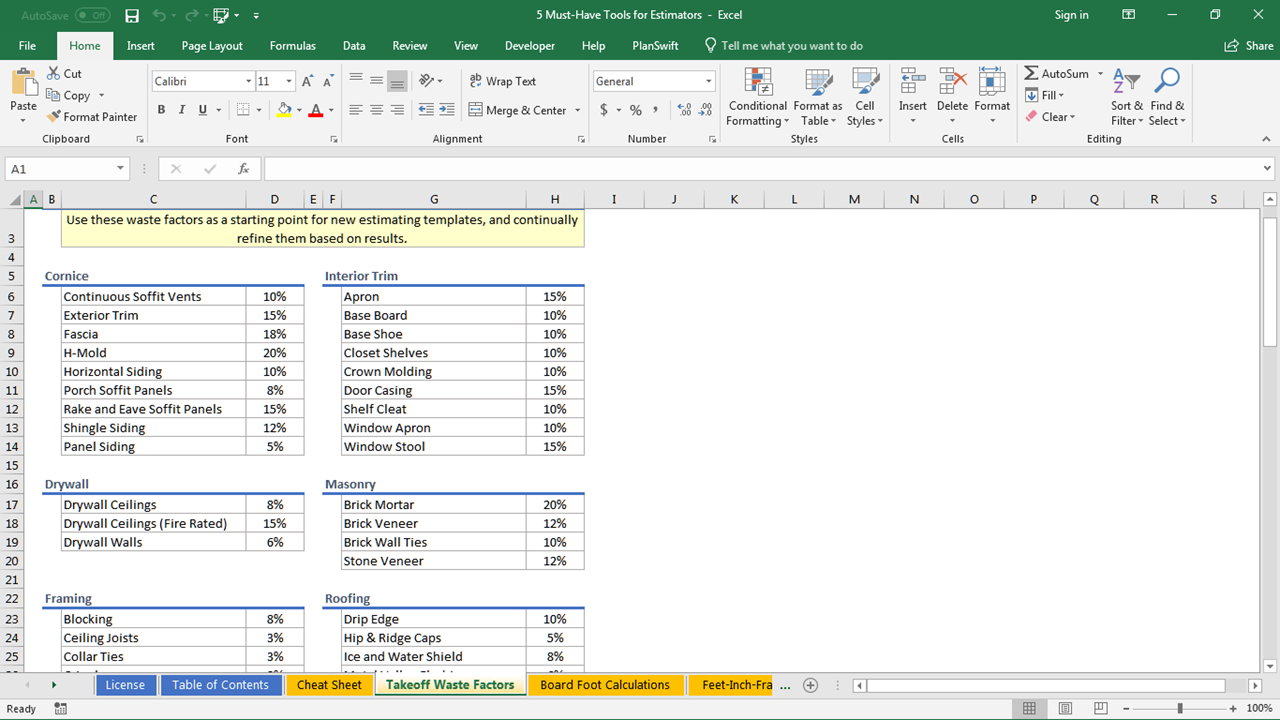This screenshot has width=1280, height=720.
Task: Open the Number Format dropdown
Action: point(708,81)
